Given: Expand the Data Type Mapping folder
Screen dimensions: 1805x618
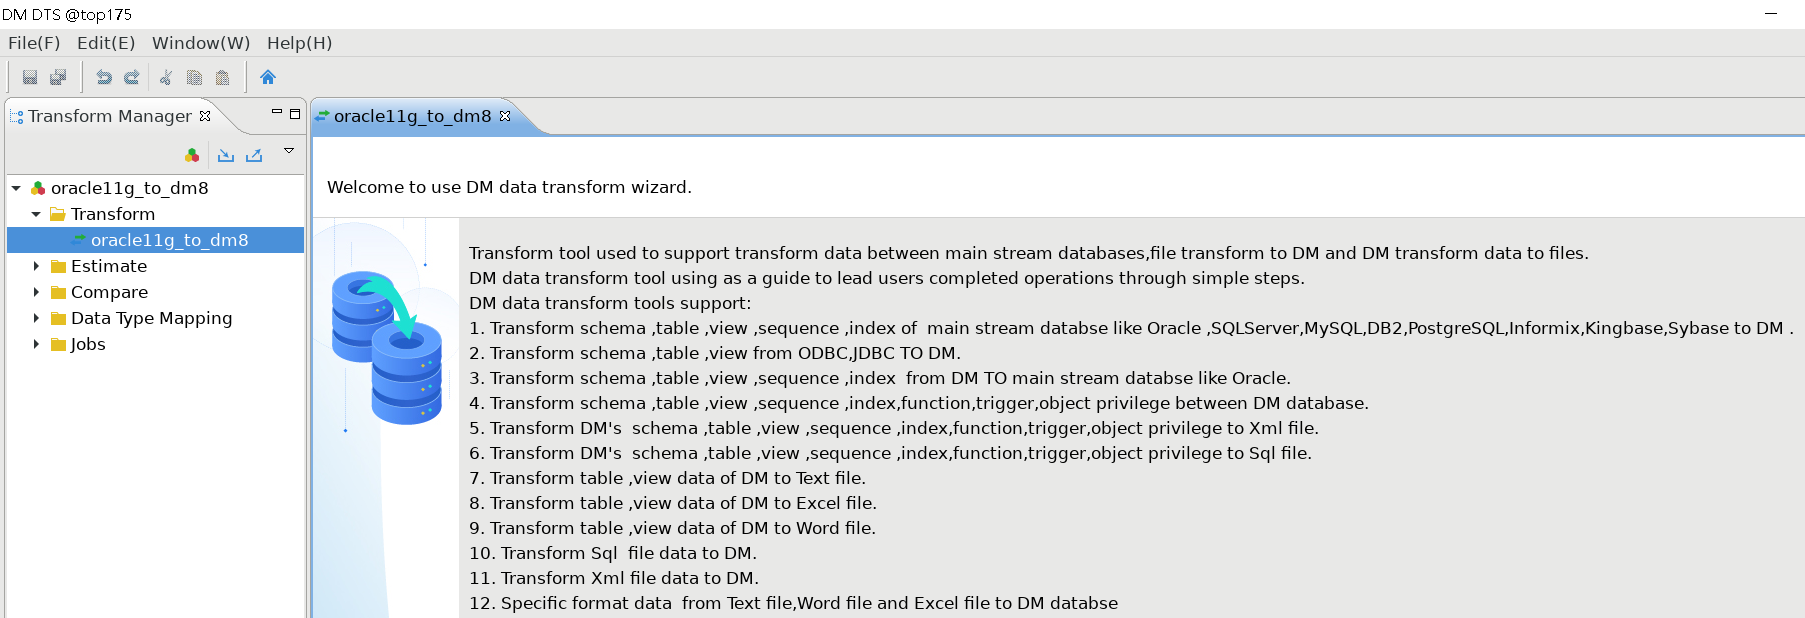Looking at the screenshot, I should click(36, 318).
